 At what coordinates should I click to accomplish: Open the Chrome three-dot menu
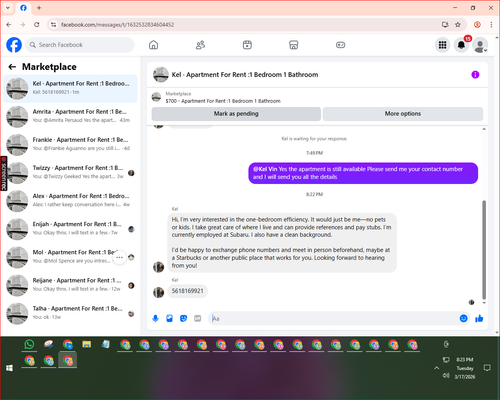click(491, 25)
